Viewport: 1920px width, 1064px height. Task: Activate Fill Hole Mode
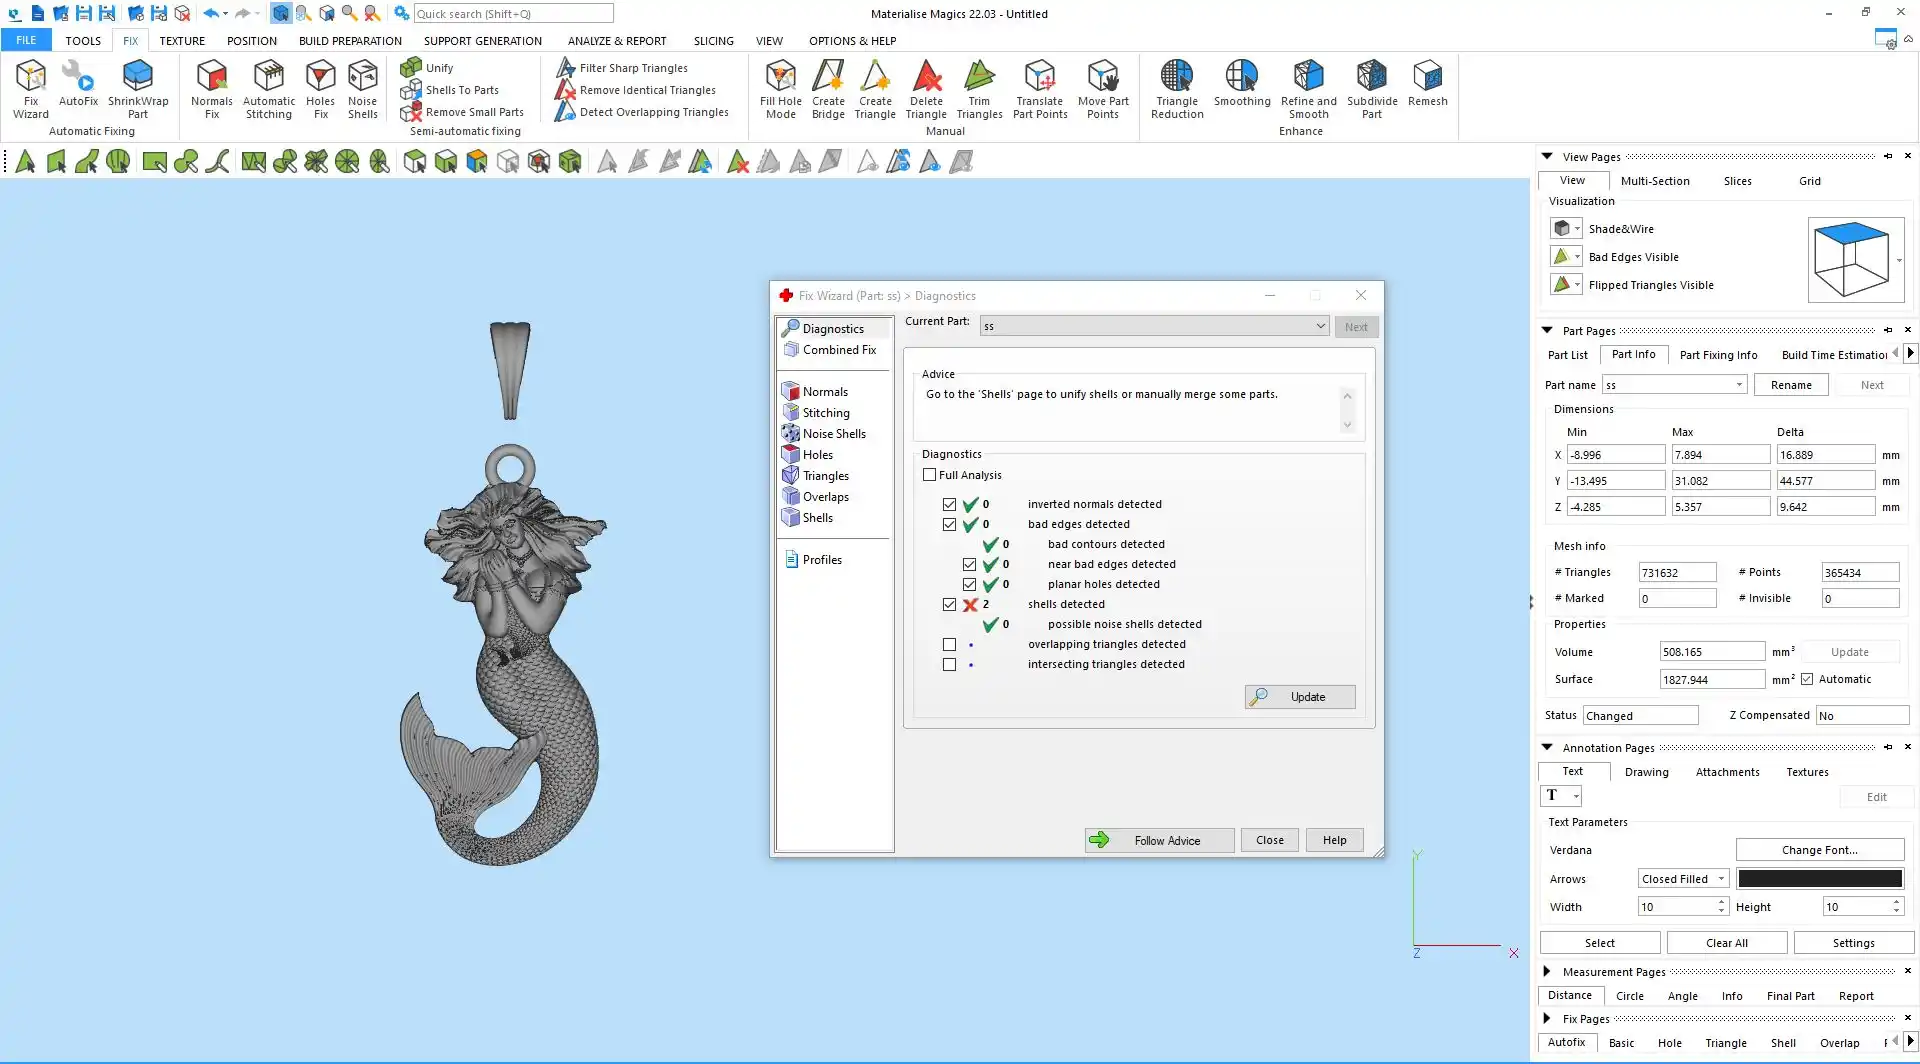pos(780,88)
